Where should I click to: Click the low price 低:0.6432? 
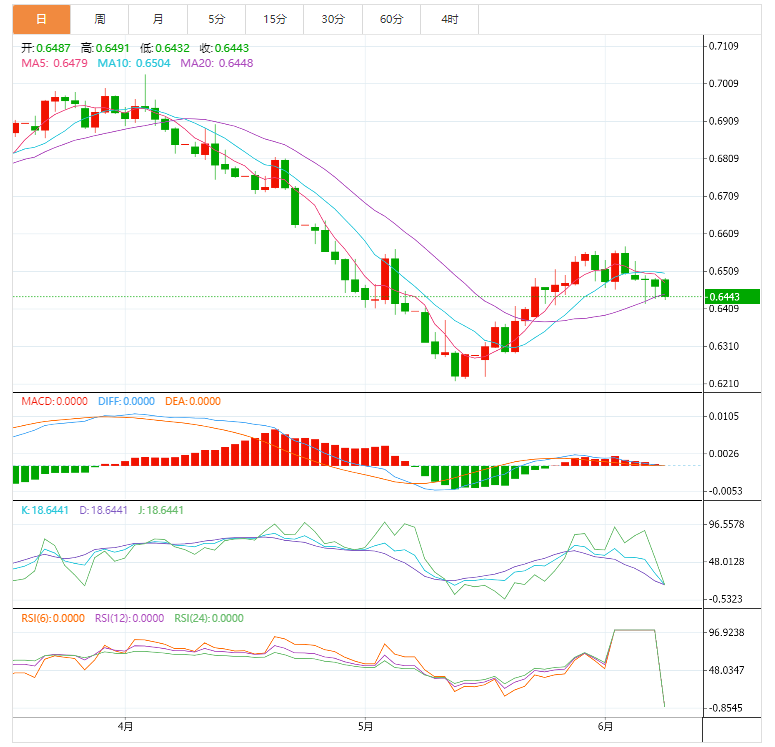point(165,48)
